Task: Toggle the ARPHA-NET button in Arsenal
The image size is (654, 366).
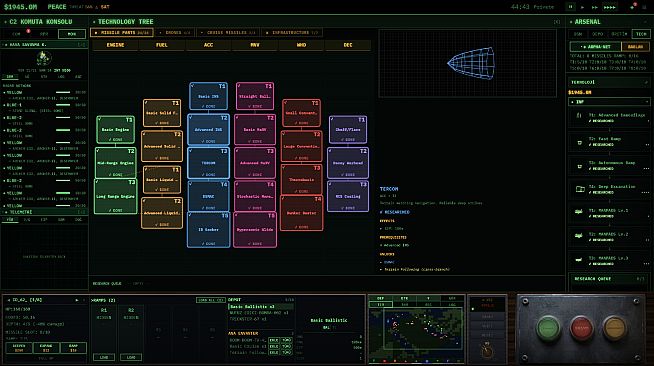Action: 595,47
